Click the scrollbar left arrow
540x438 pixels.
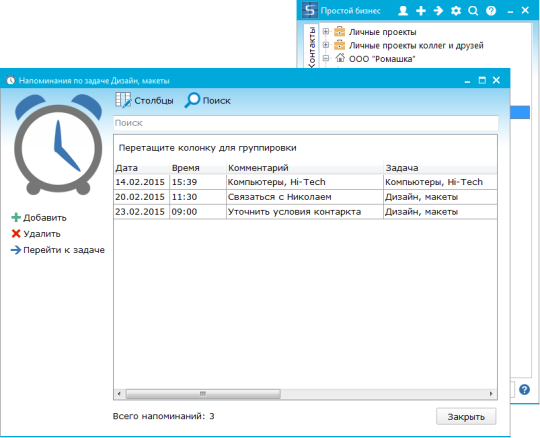(119, 394)
